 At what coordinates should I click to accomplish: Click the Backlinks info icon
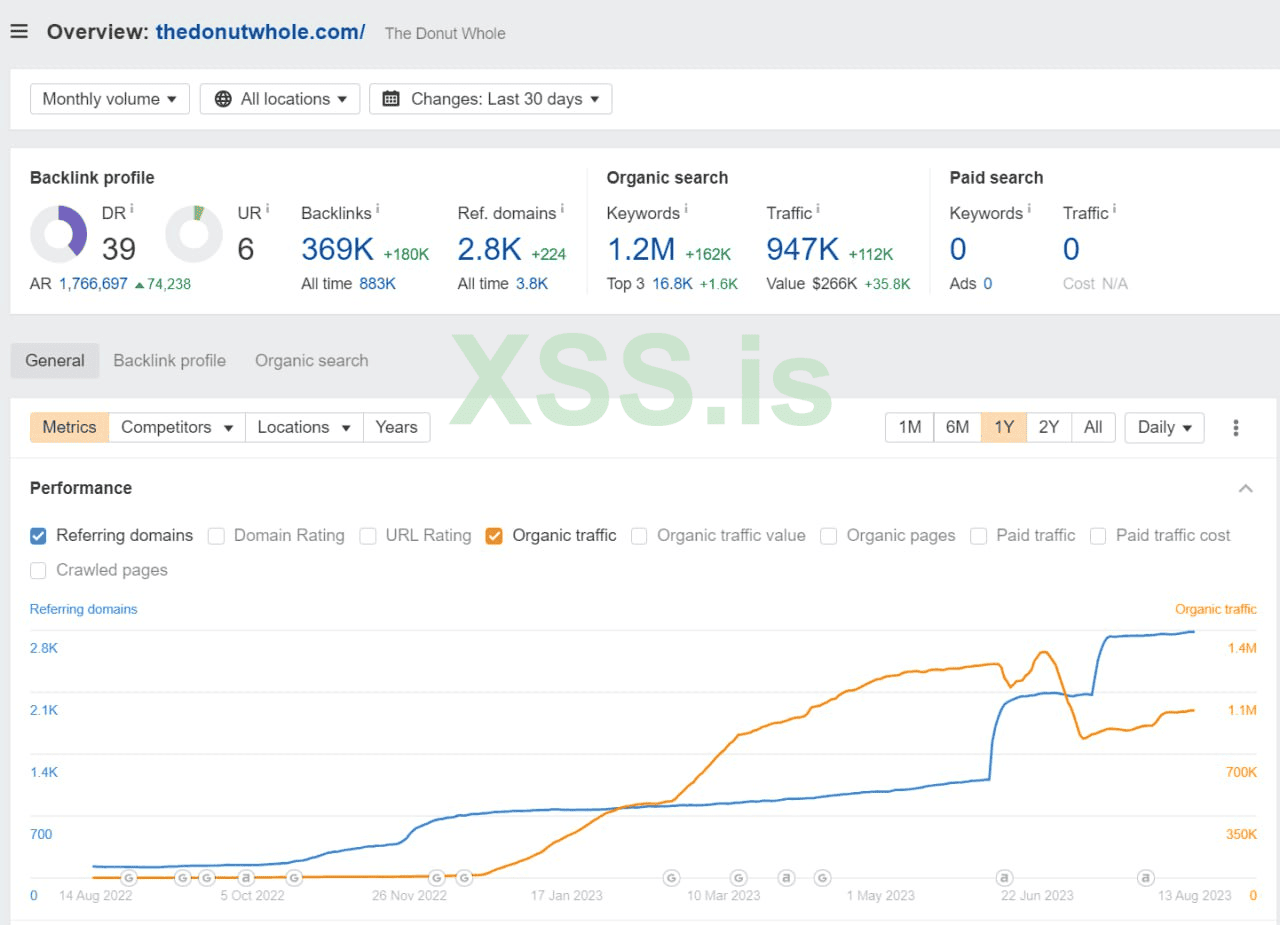point(377,210)
